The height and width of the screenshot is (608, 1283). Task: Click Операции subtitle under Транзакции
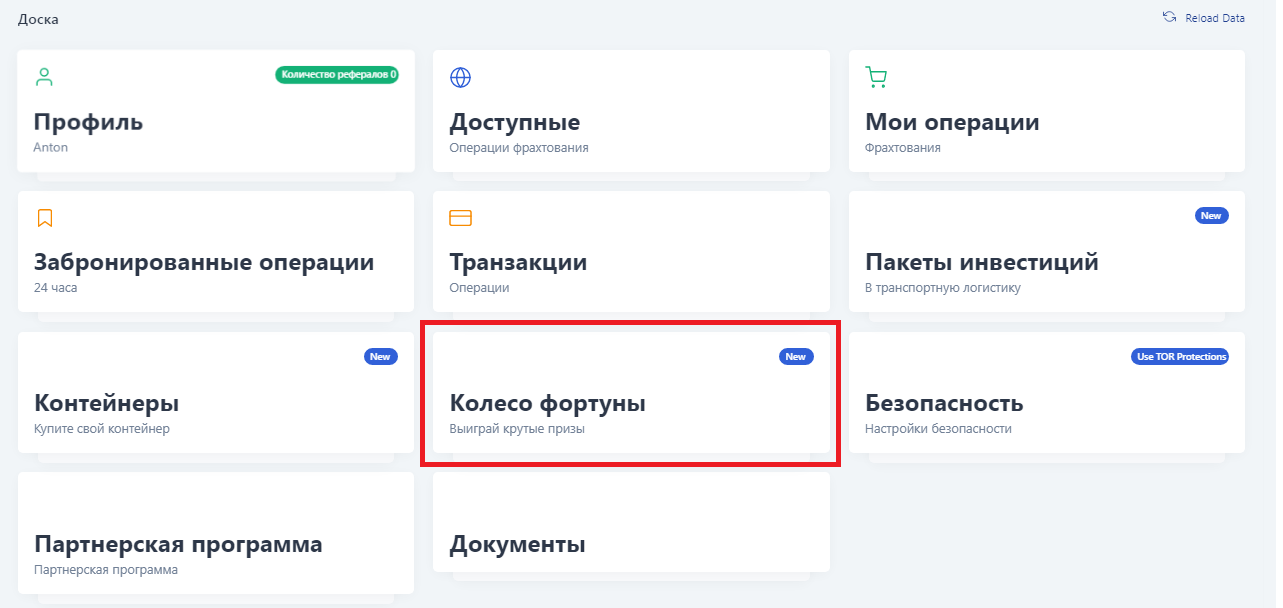pos(479,288)
